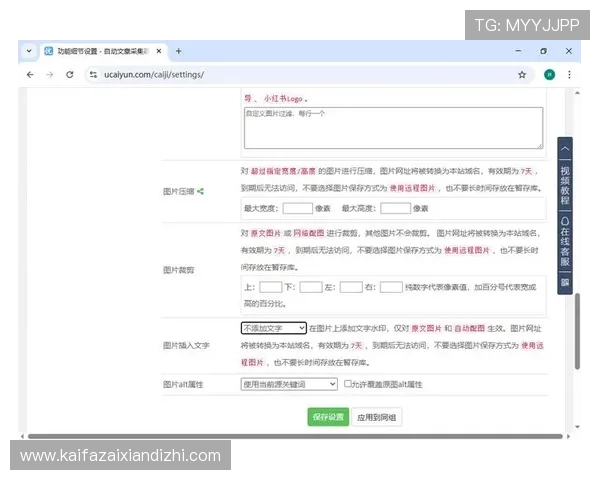Screen dimensions: 600x480
Task: Enable 允许覆盖原图alt属性 checkbox
Action: (x=347, y=384)
